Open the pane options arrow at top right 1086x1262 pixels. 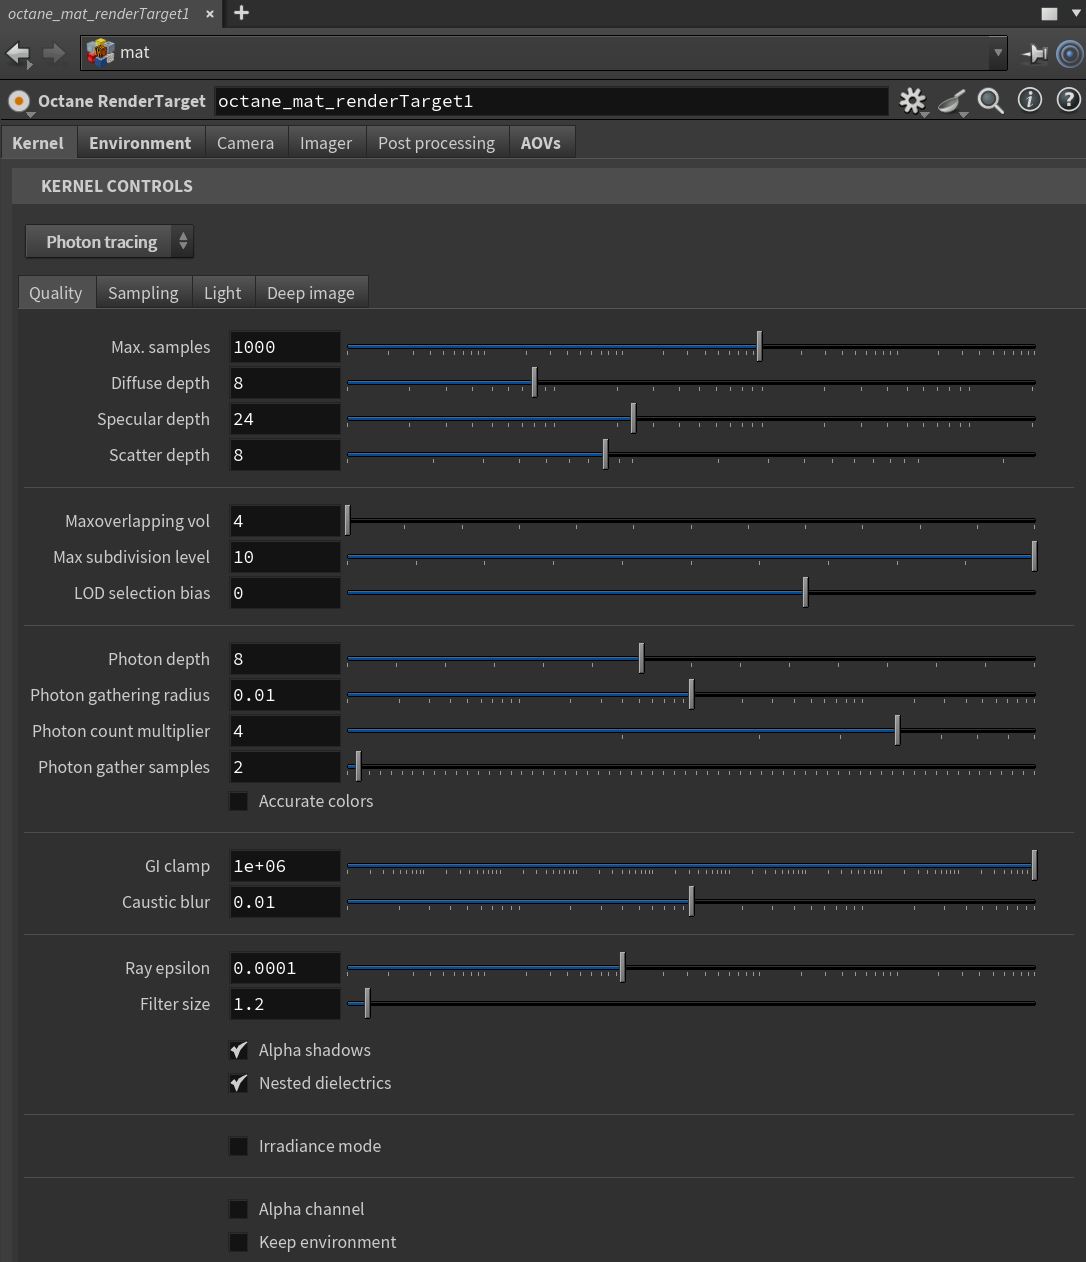click(1076, 14)
